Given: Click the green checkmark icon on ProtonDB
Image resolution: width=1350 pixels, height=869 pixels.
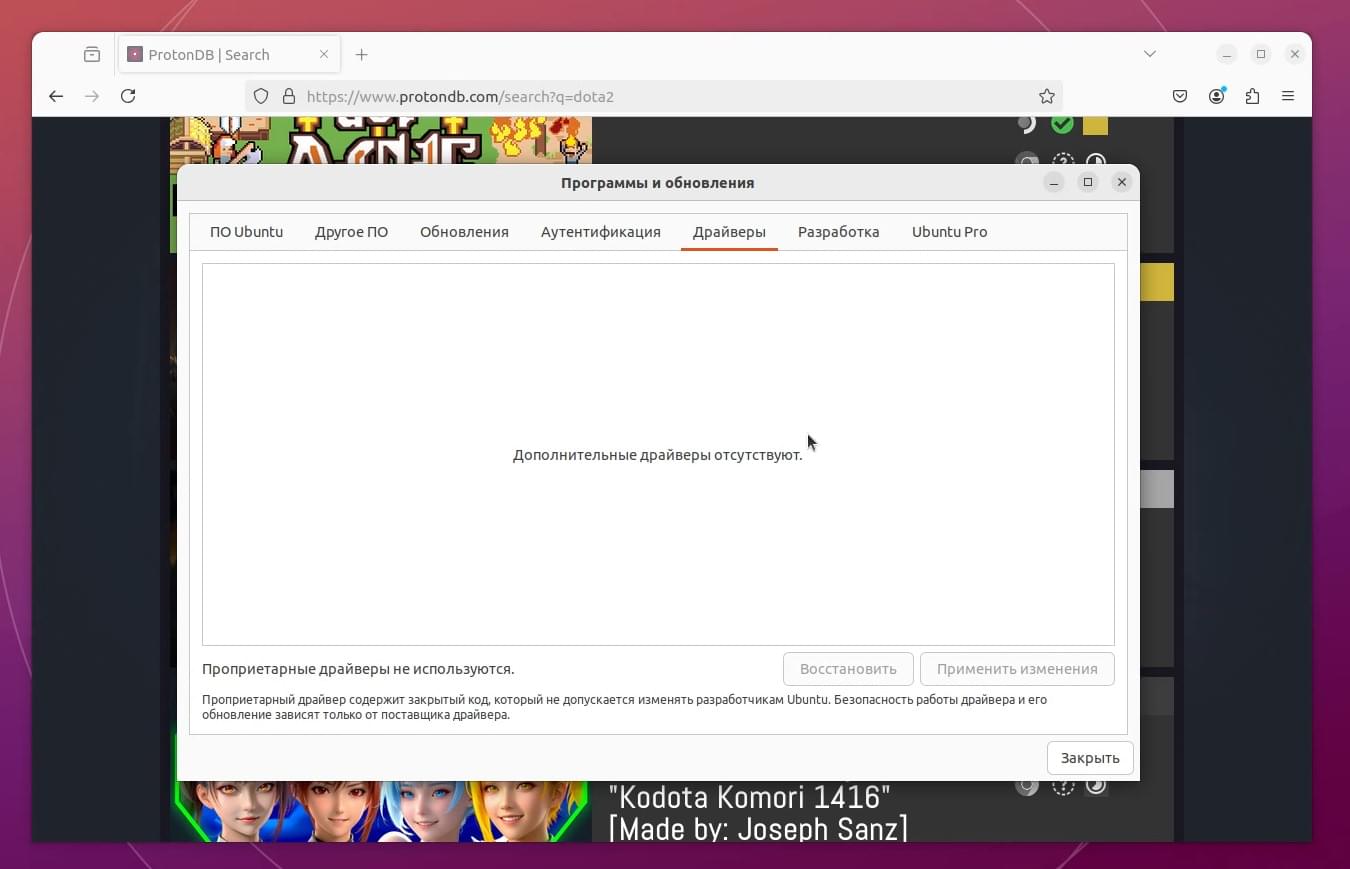Looking at the screenshot, I should pyautogui.click(x=1062, y=124).
